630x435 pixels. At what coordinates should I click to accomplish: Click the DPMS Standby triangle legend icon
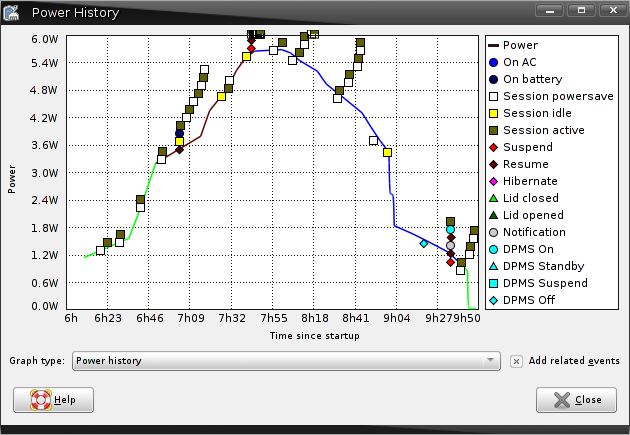(493, 266)
